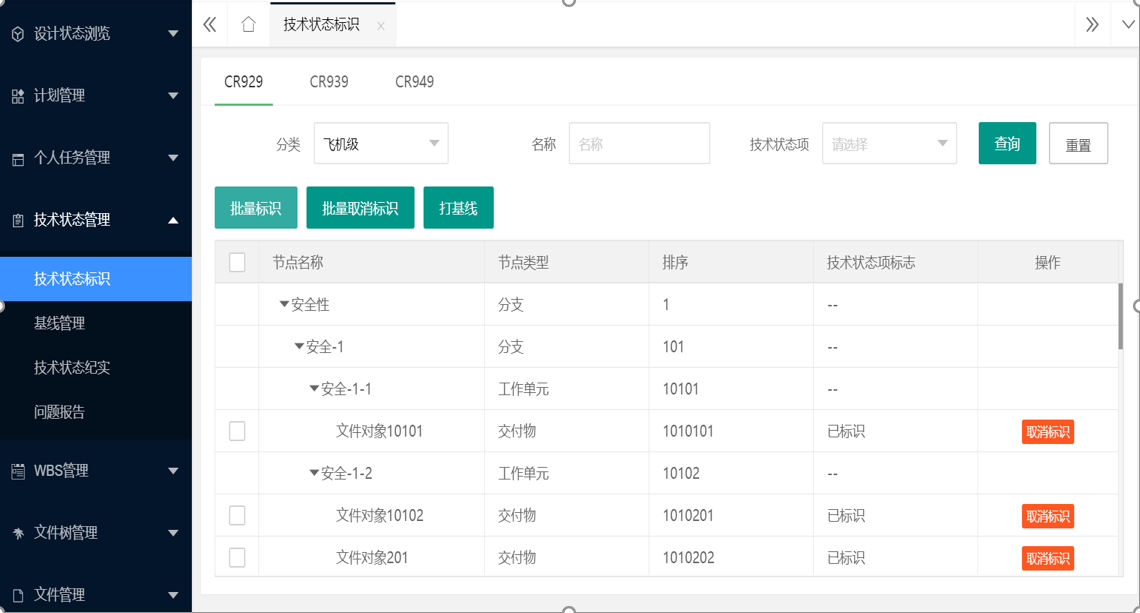This screenshot has width=1140, height=613.
Task: Close the 技术状态标识 tab
Action: (x=381, y=26)
